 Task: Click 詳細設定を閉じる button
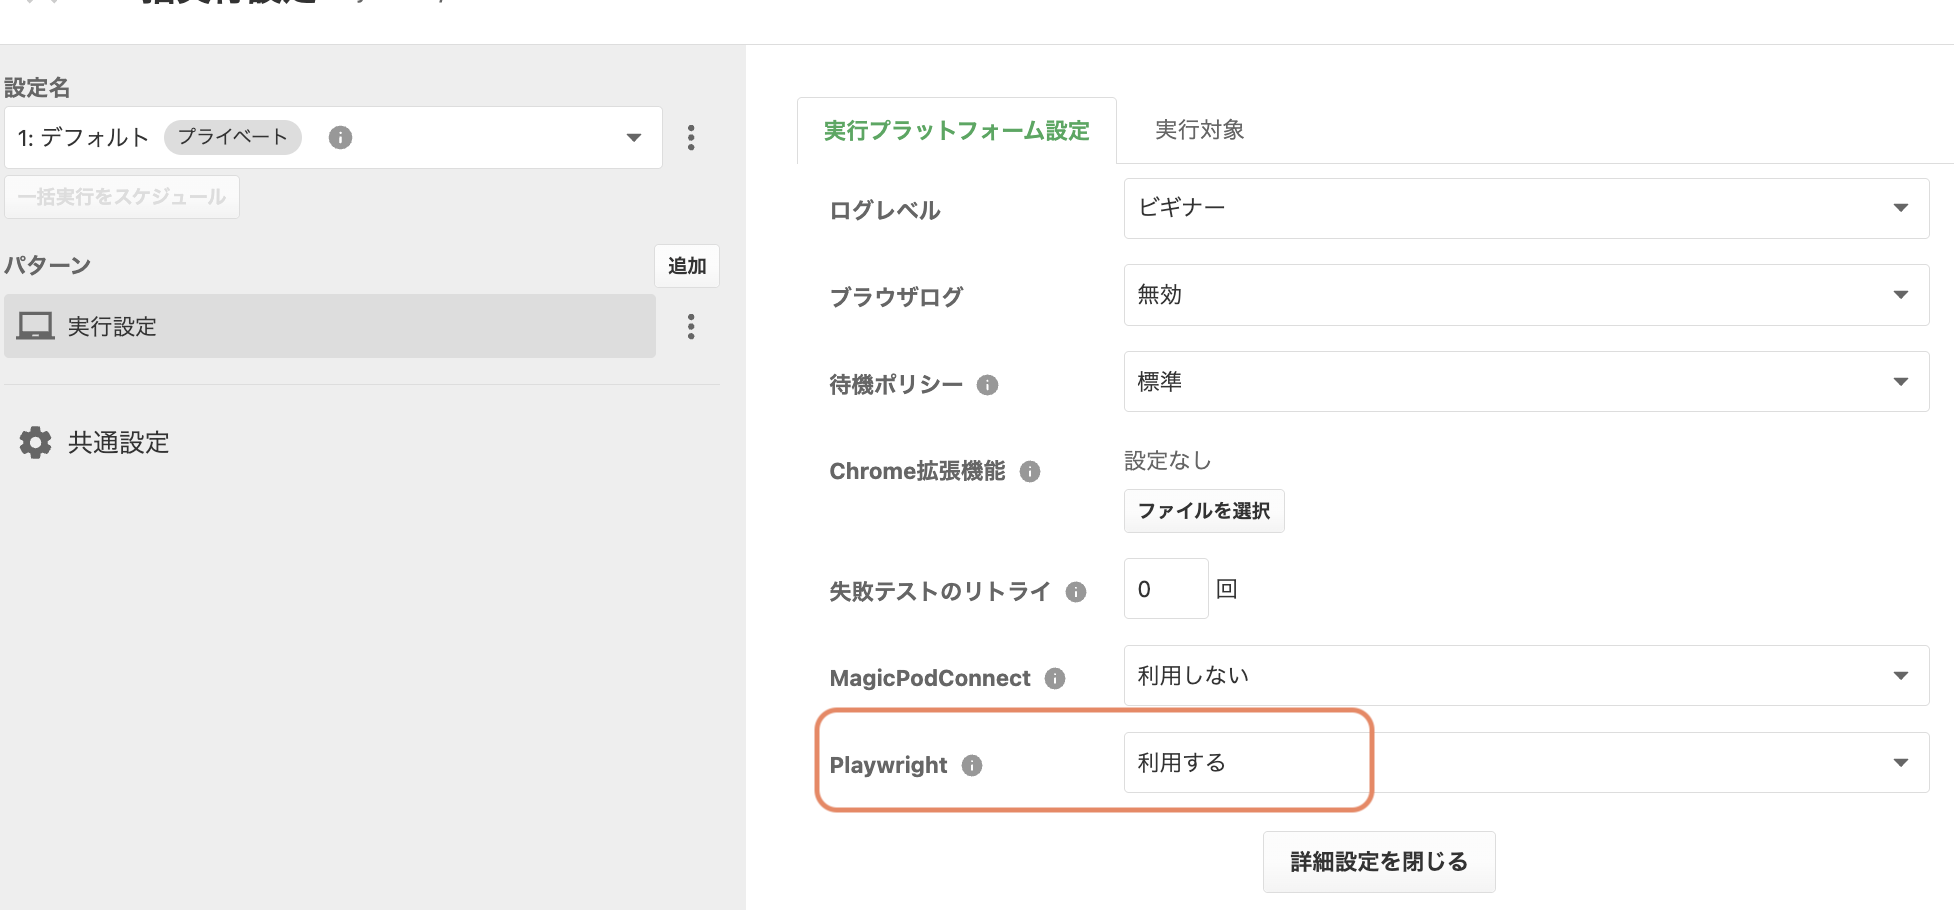point(1379,862)
